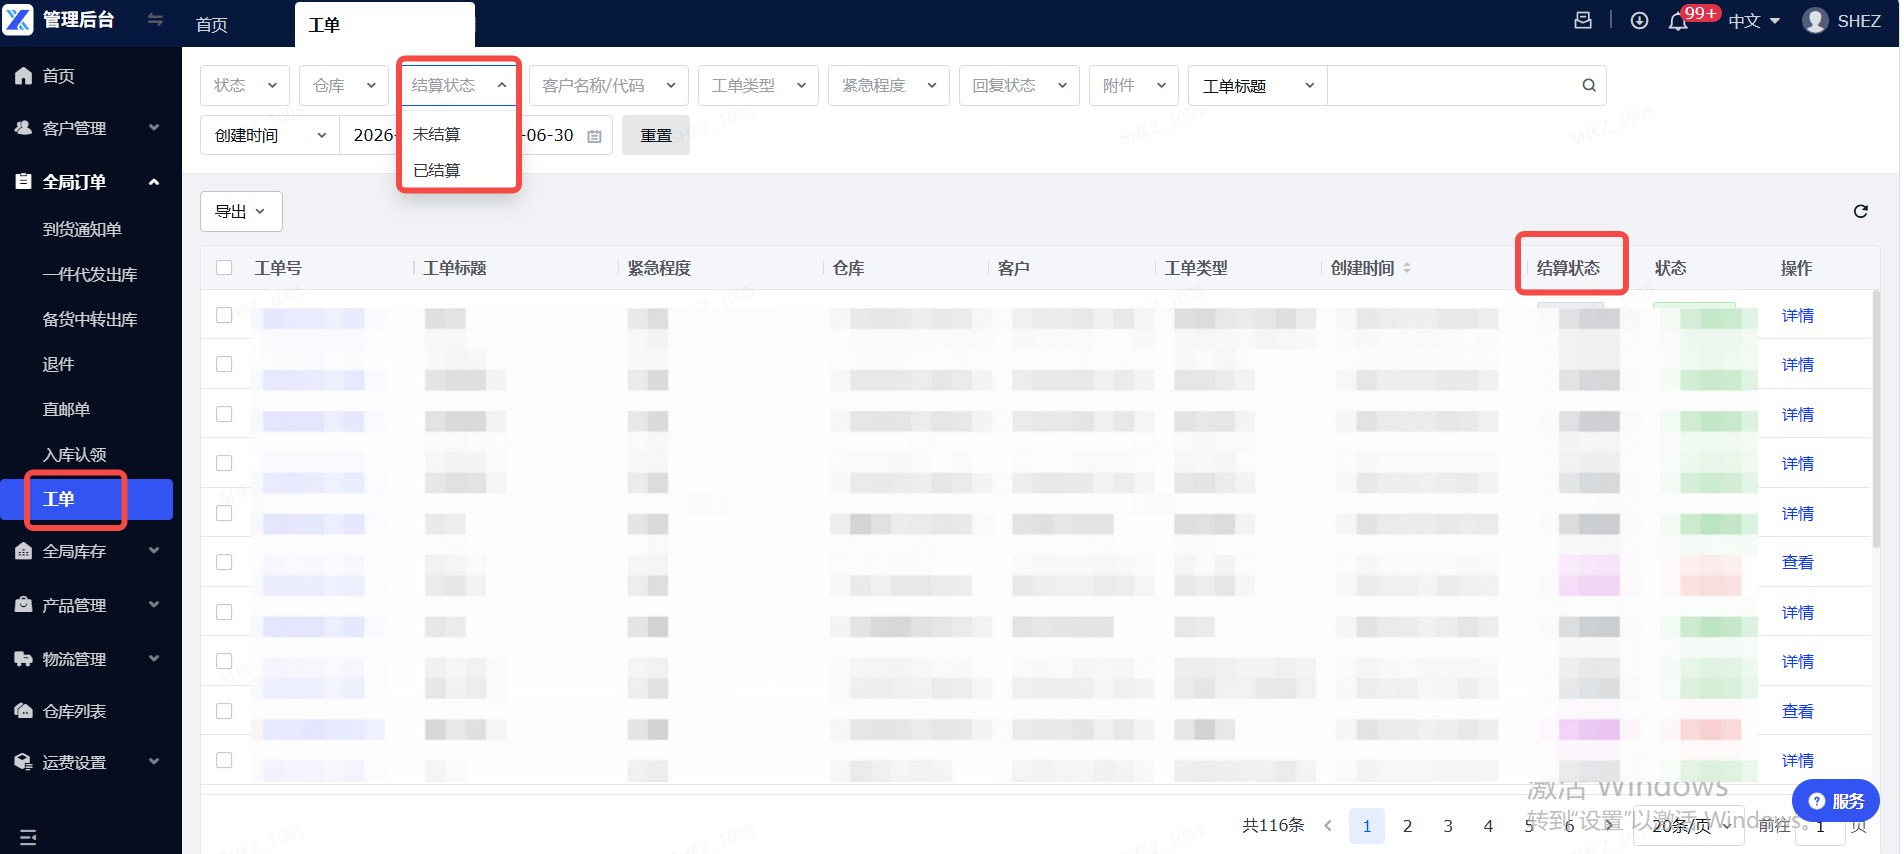Screen dimensions: 1904x854
Task: Open the calendar icon in date range
Action: coord(594,136)
